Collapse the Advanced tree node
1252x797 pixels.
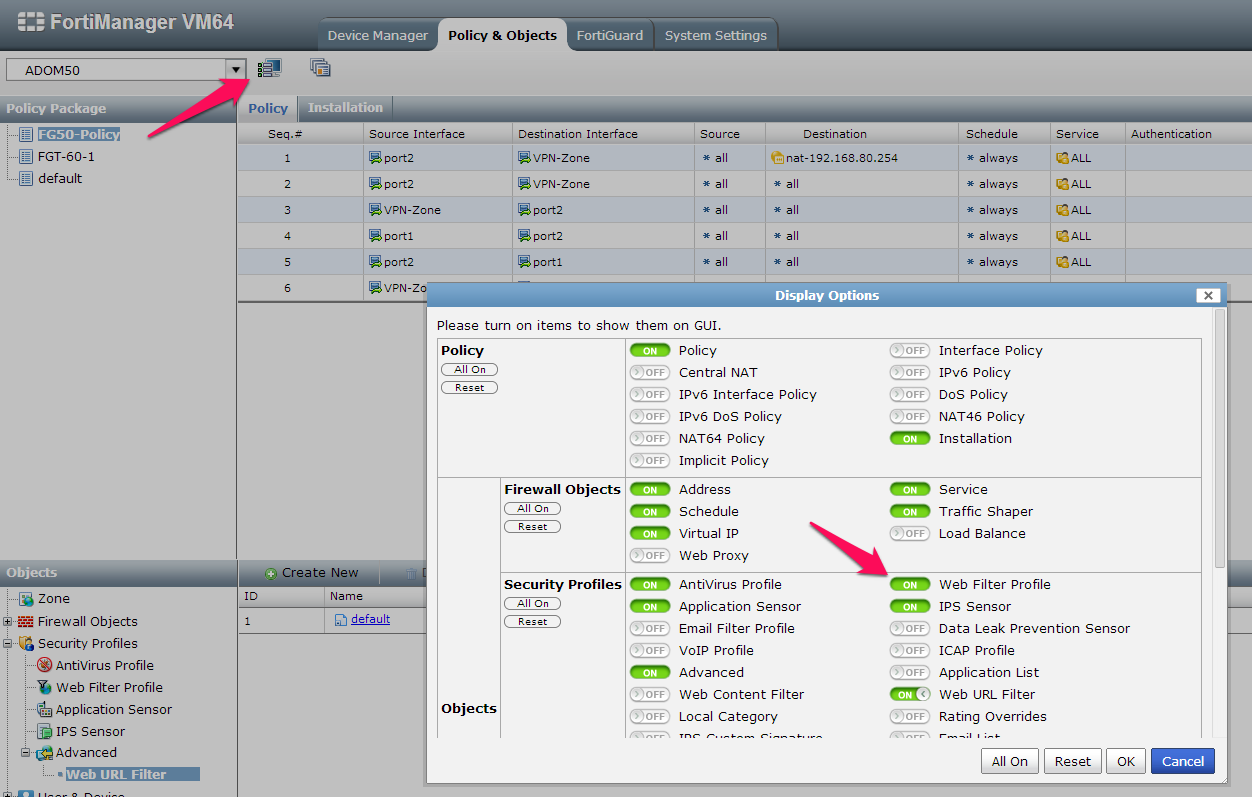pos(26,753)
